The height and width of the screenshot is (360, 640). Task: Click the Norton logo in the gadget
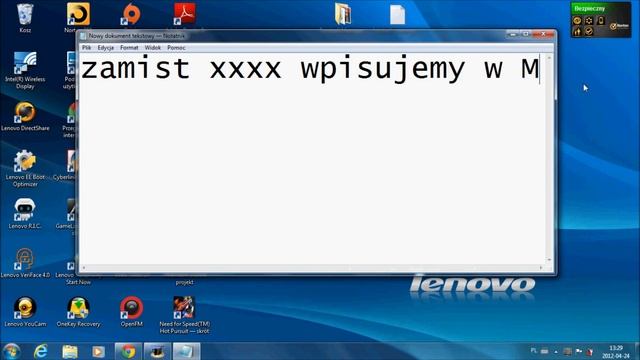(620, 26)
